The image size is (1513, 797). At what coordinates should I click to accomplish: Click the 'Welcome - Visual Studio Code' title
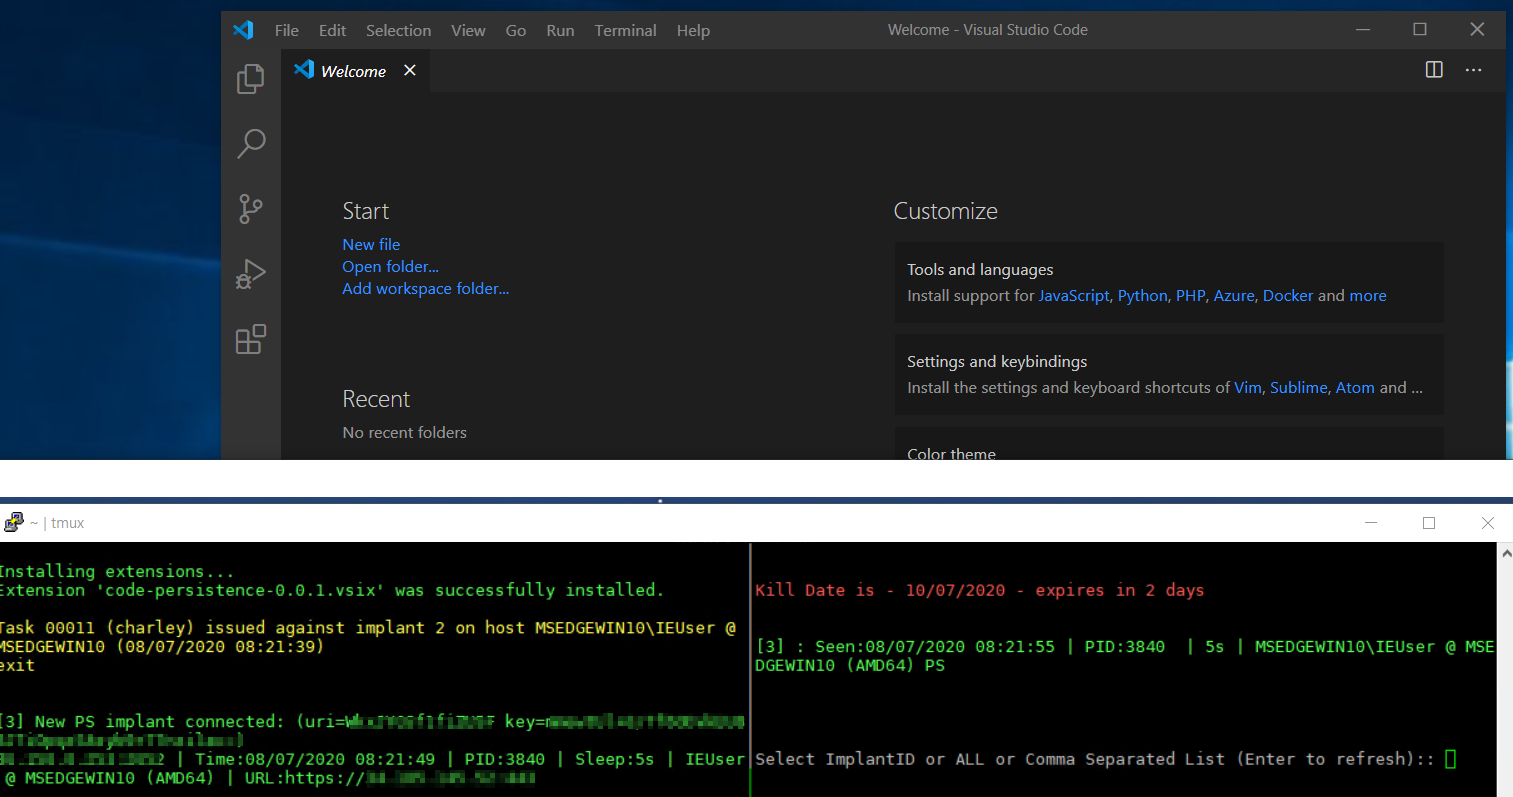click(x=987, y=30)
